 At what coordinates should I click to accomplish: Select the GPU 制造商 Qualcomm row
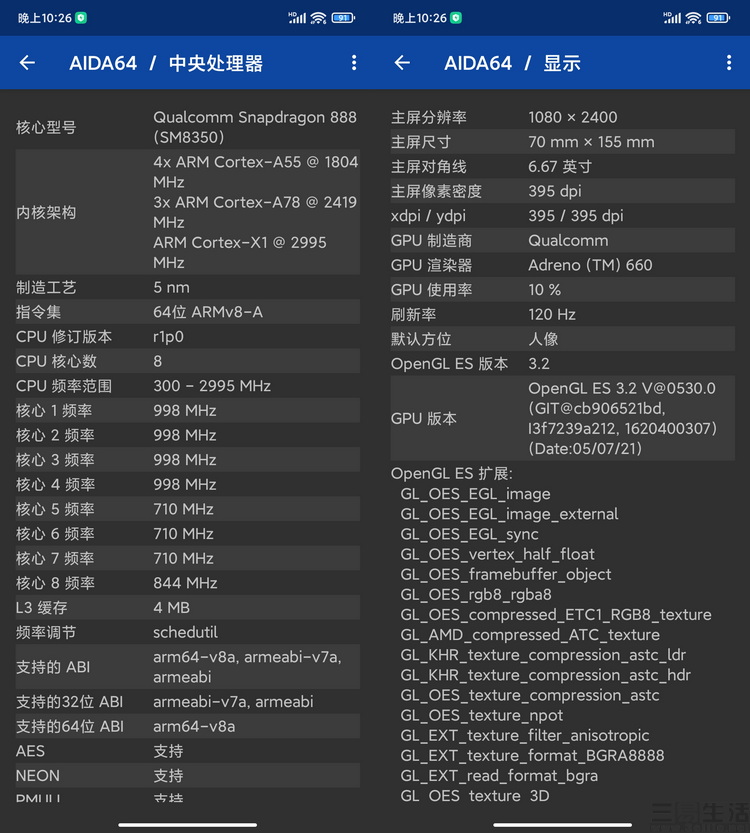click(562, 240)
